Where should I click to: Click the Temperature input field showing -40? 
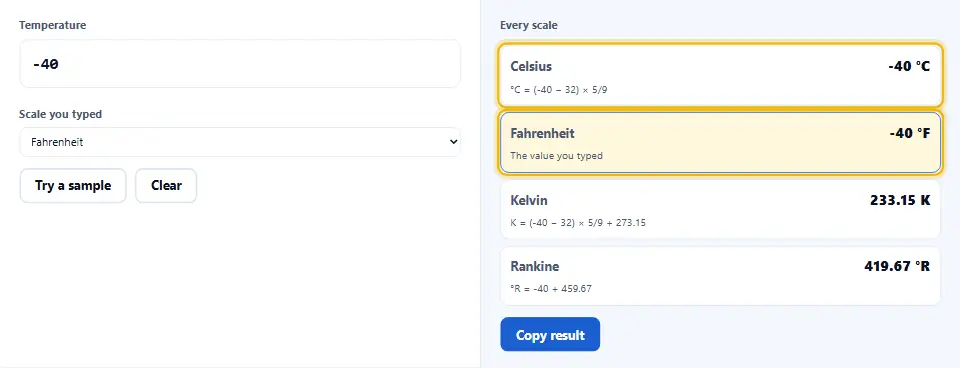(240, 64)
